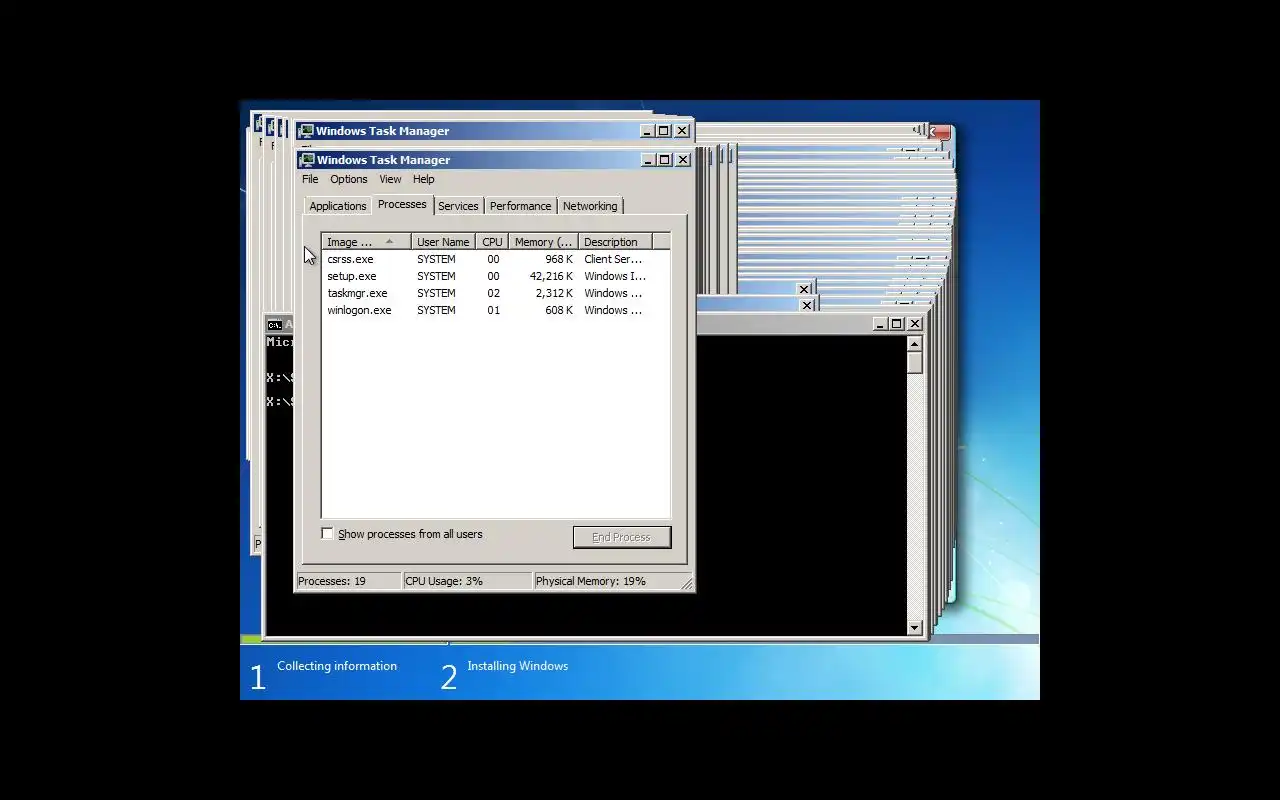Maximize the front Task Manager window
The height and width of the screenshot is (800, 1280).
pos(664,160)
